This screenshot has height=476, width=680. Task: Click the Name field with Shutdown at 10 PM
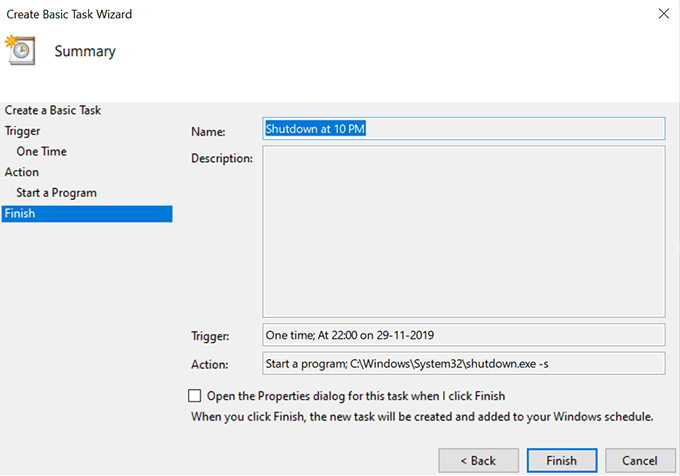click(463, 128)
